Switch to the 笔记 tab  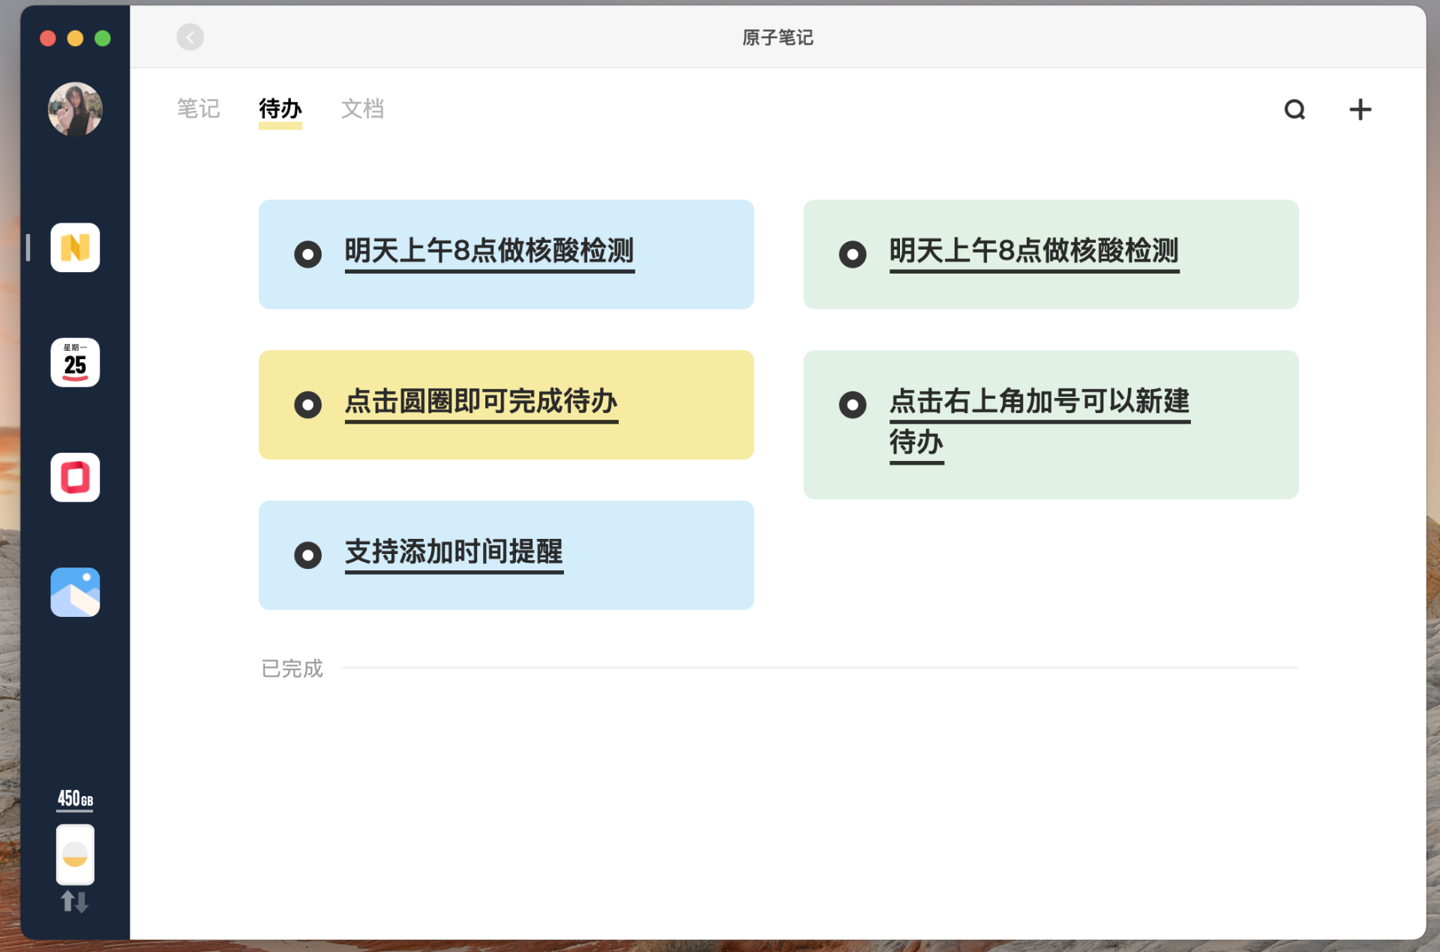198,109
